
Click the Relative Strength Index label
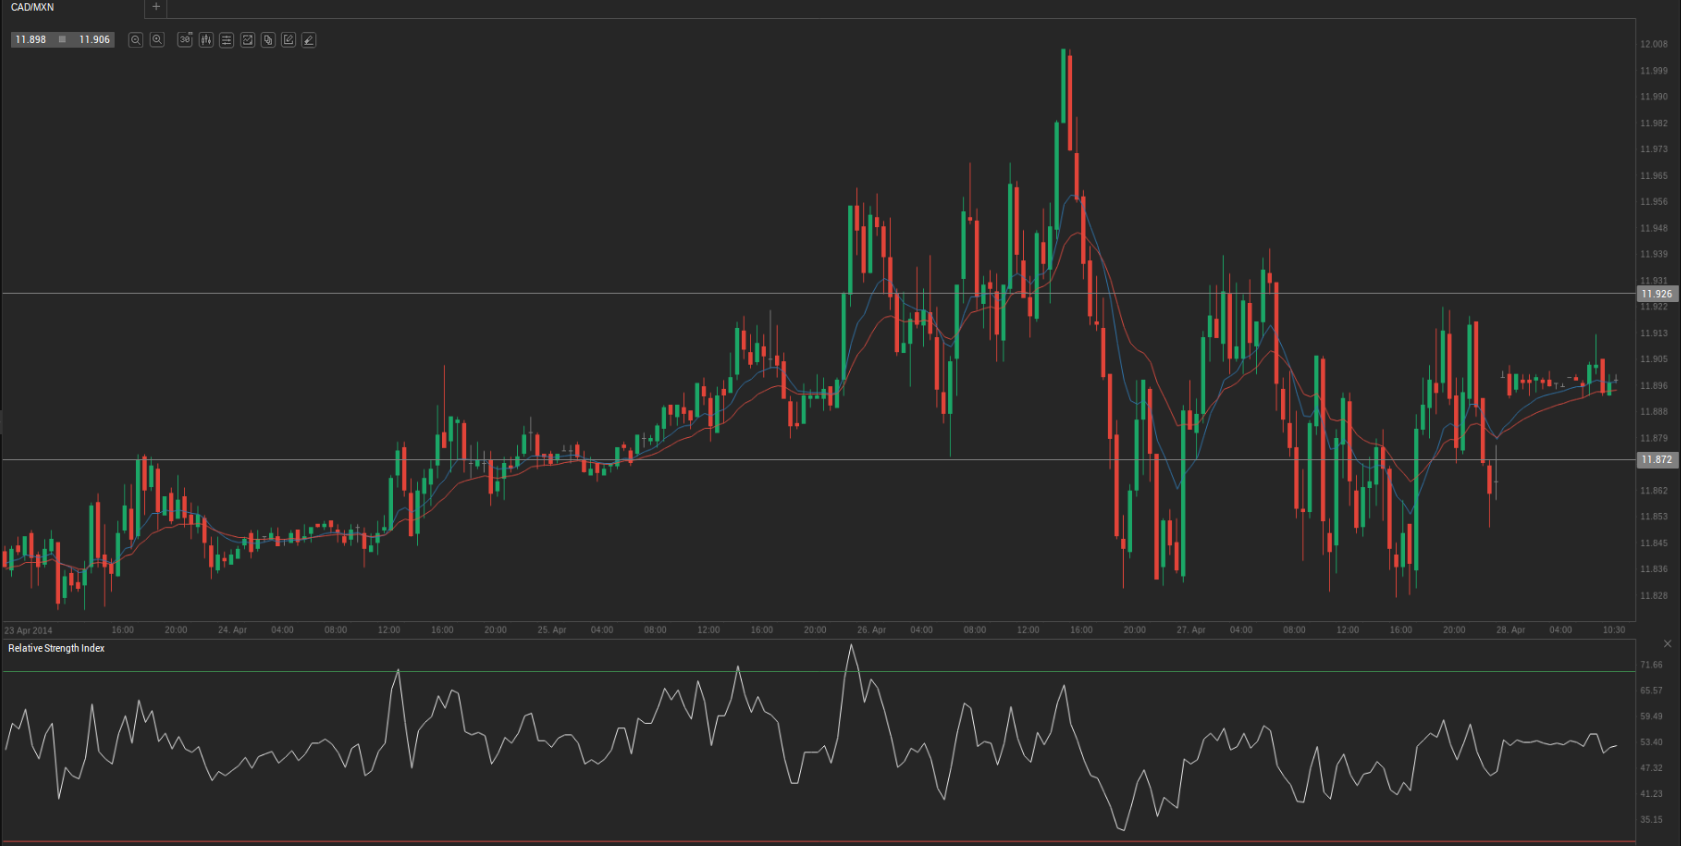pyautogui.click(x=56, y=648)
